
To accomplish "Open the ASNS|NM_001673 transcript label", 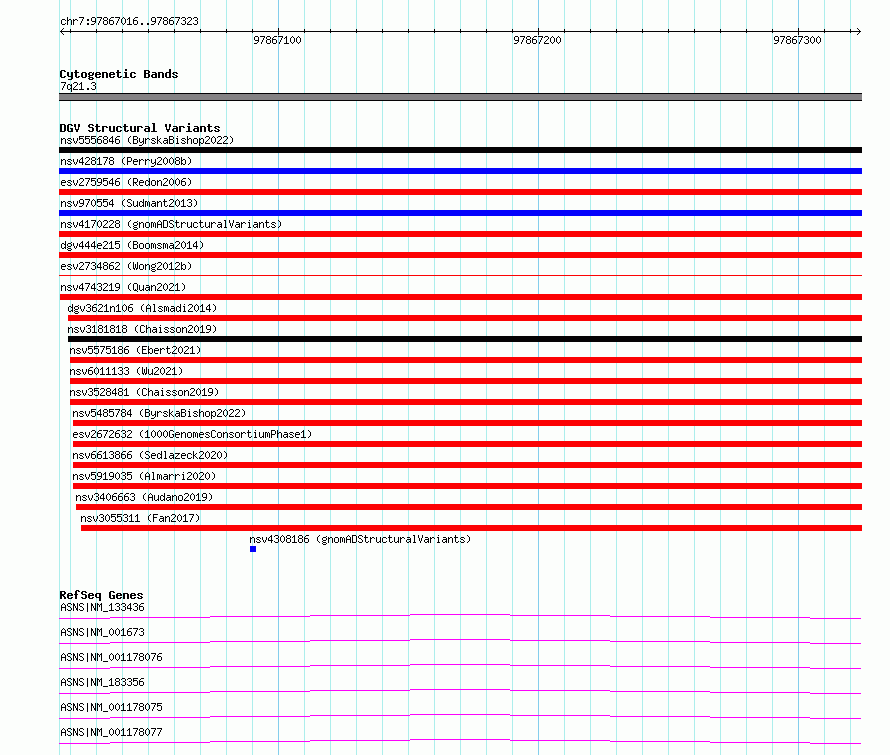I will click(x=102, y=632).
